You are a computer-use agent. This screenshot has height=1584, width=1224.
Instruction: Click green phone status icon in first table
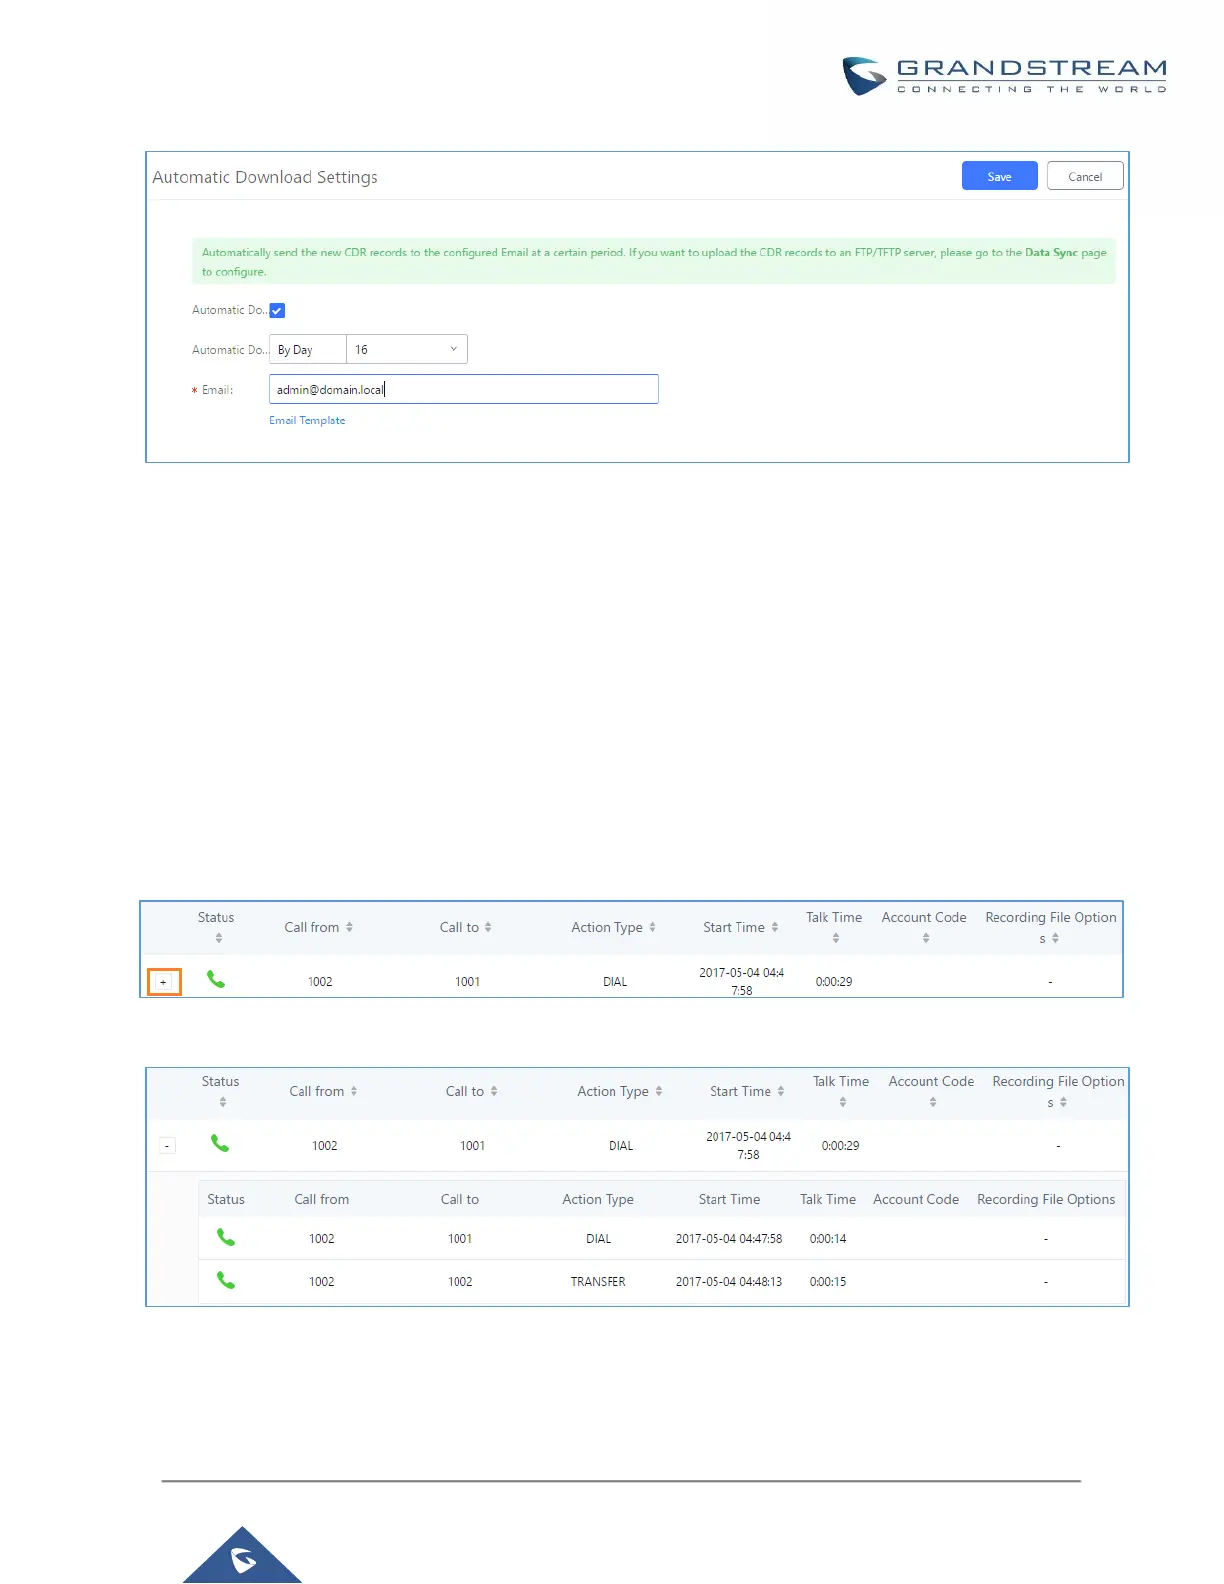[216, 980]
